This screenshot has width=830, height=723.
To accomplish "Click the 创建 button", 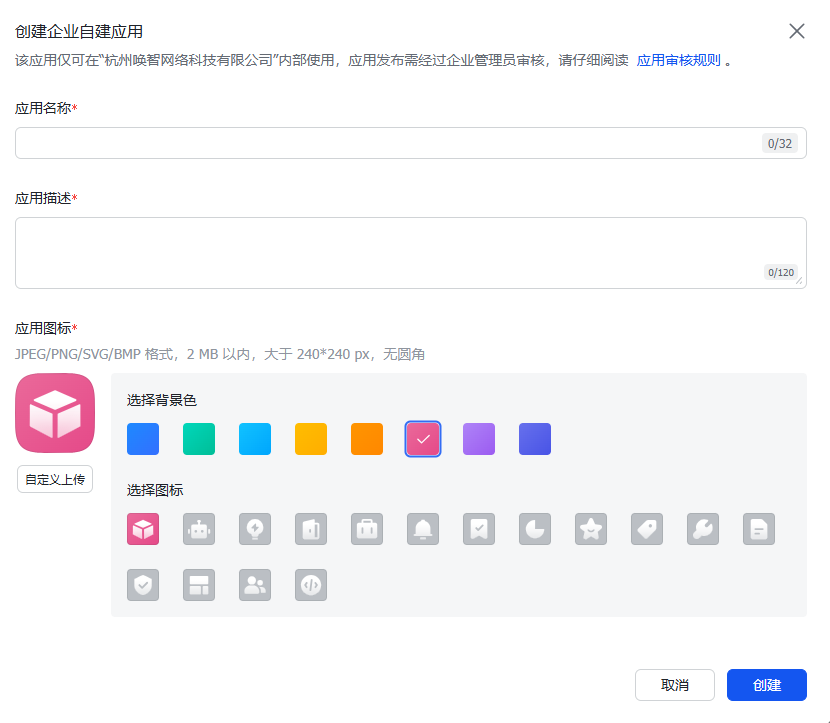I will [766, 685].
